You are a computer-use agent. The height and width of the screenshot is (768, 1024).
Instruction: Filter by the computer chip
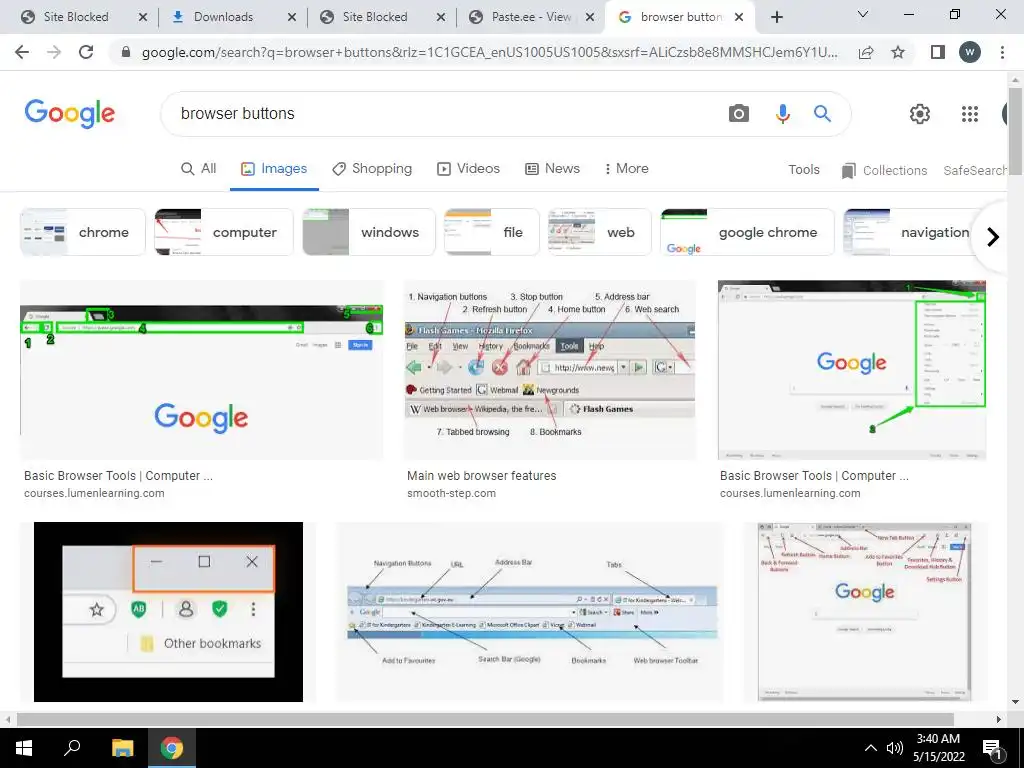click(223, 232)
